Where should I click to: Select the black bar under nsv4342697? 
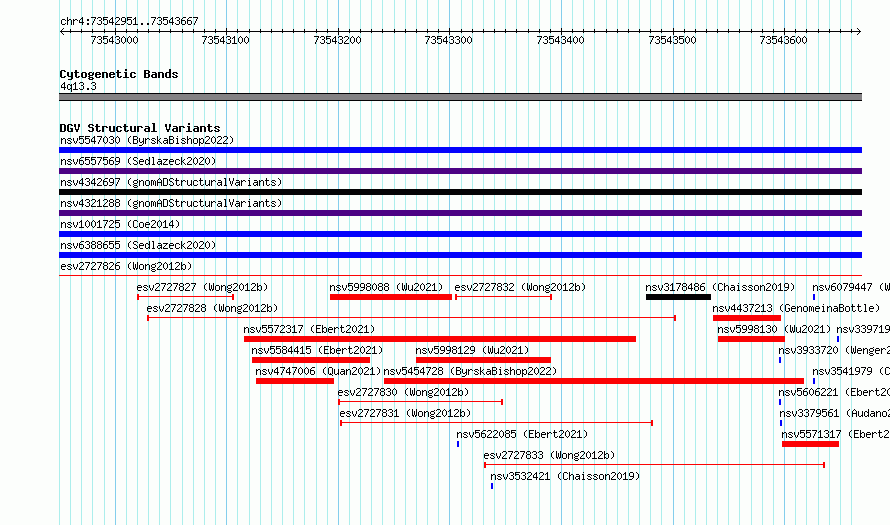point(460,192)
